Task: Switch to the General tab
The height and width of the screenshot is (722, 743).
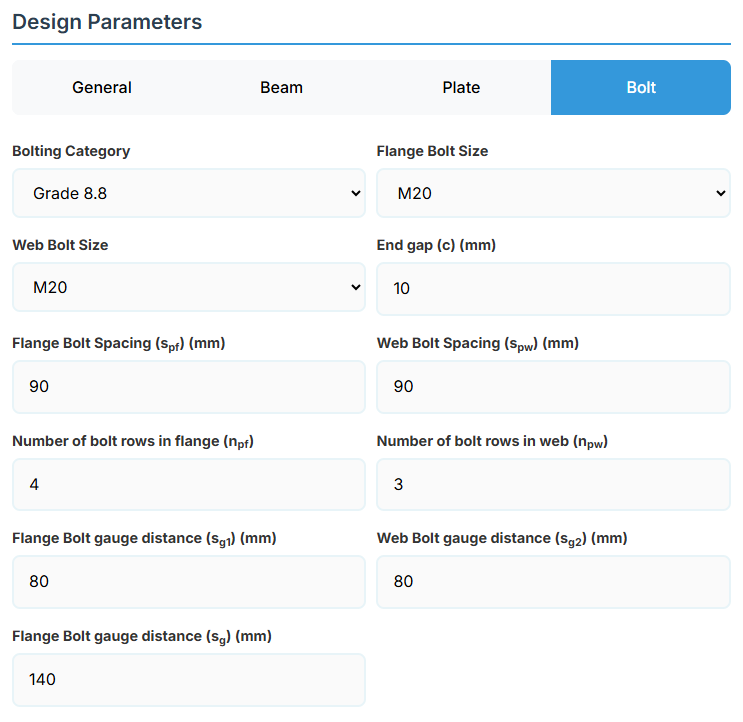Action: pyautogui.click(x=101, y=88)
